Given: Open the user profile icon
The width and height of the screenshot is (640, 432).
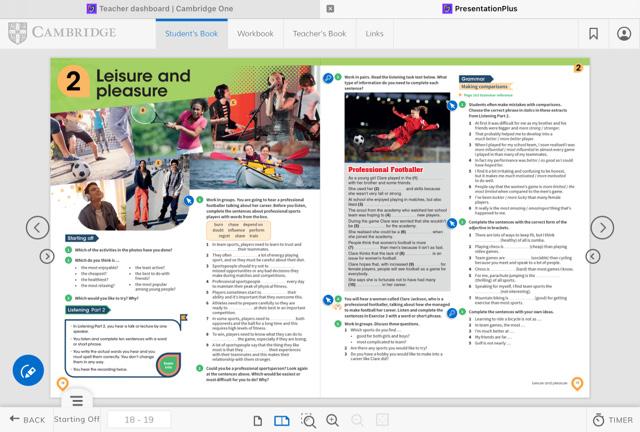Looking at the screenshot, I should point(624,33).
